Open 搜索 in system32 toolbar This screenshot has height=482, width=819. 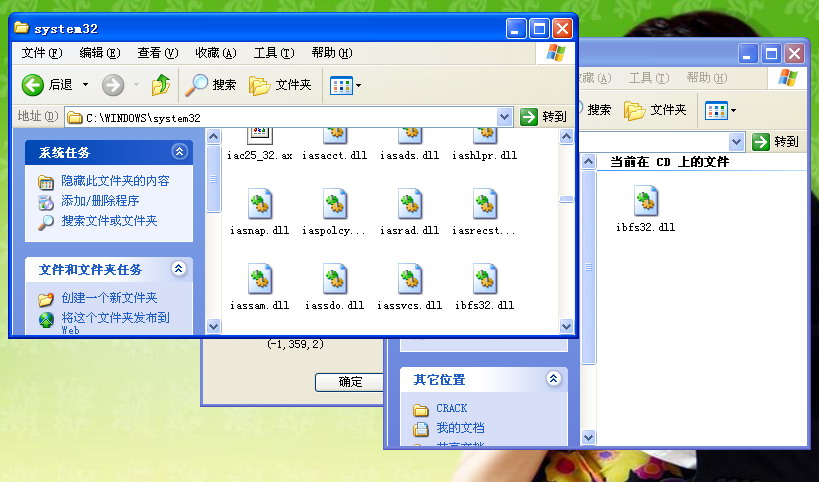[x=211, y=85]
